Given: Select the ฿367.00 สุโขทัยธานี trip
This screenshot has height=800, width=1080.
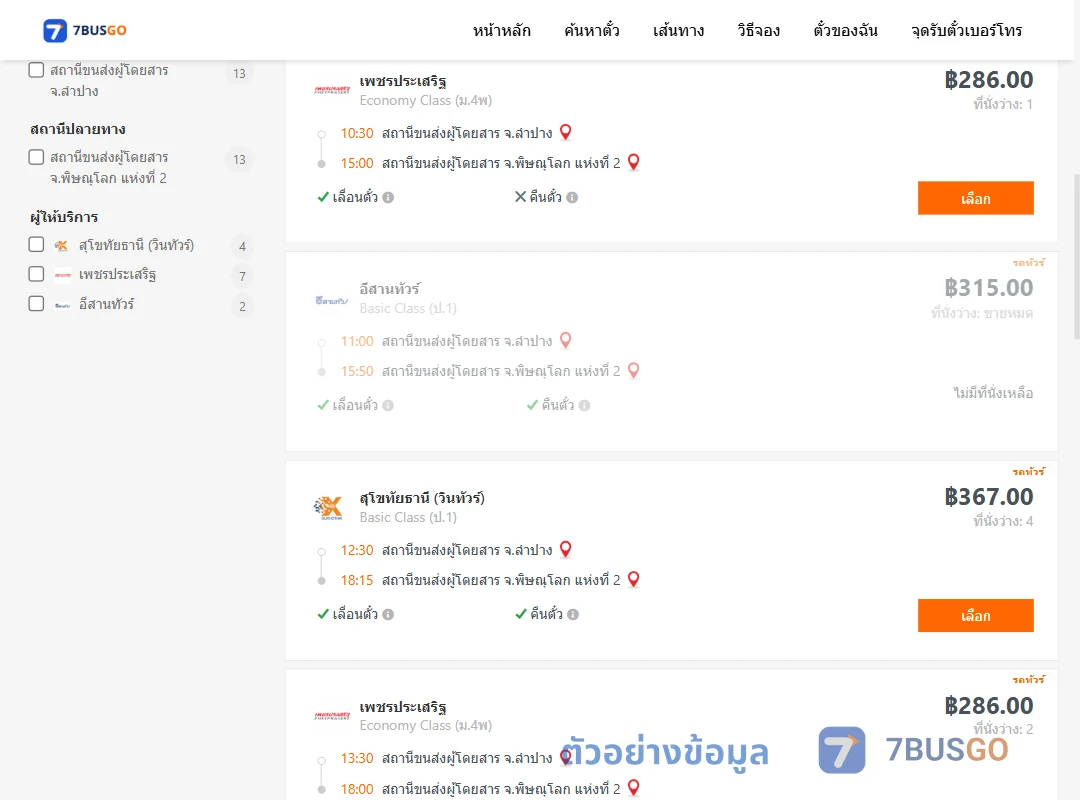Looking at the screenshot, I should coord(975,615).
